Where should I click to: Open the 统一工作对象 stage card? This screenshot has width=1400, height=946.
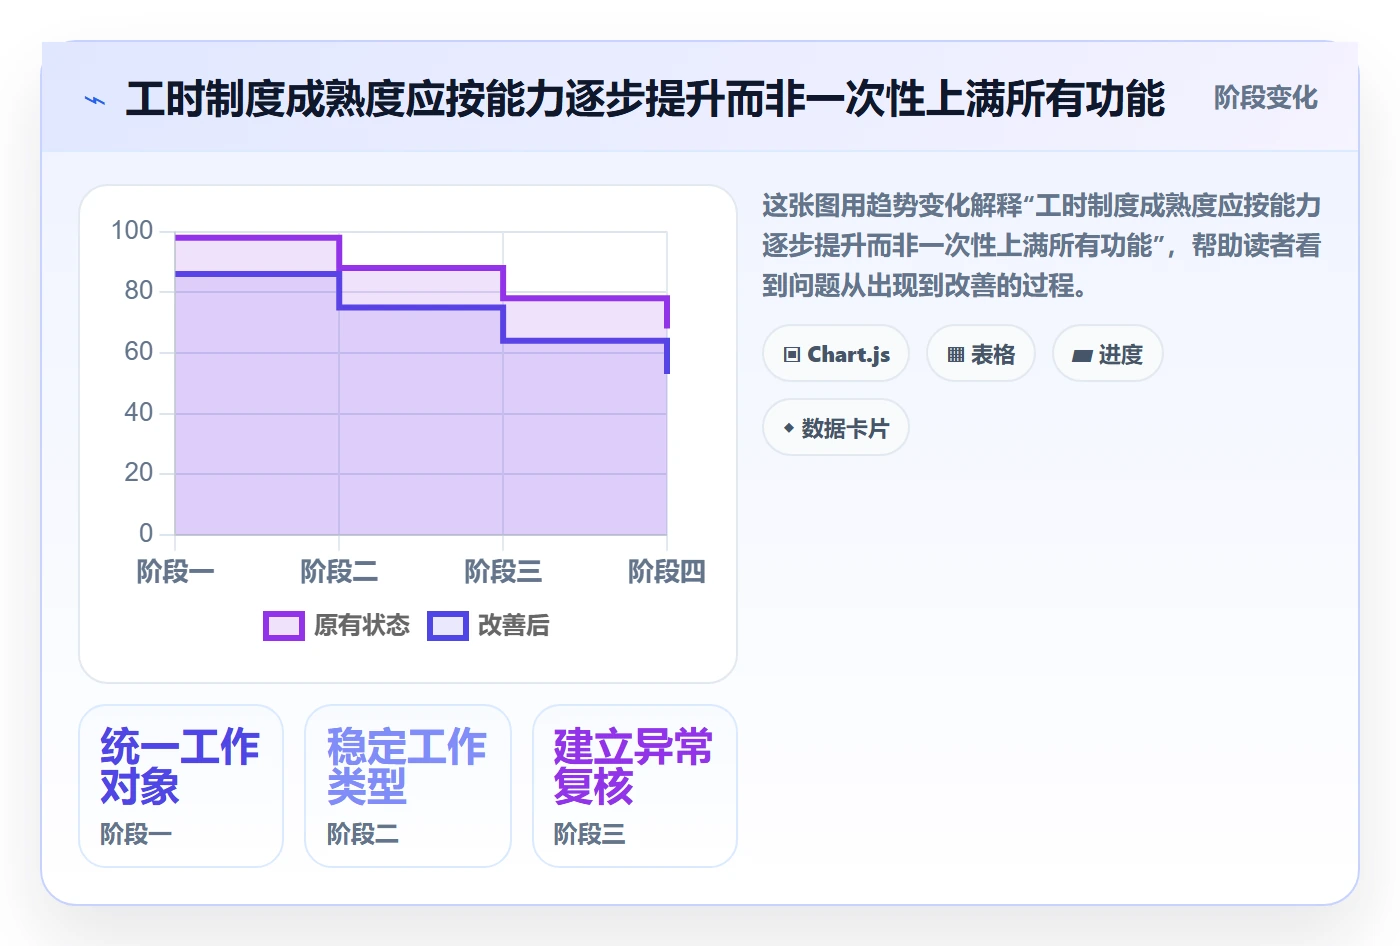[181, 786]
